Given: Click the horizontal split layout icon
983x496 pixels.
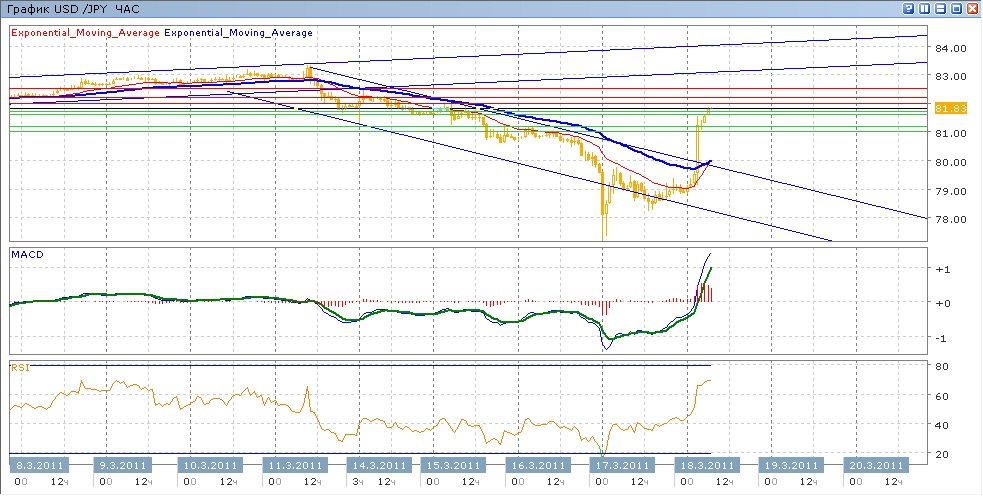Looking at the screenshot, I should [941, 8].
